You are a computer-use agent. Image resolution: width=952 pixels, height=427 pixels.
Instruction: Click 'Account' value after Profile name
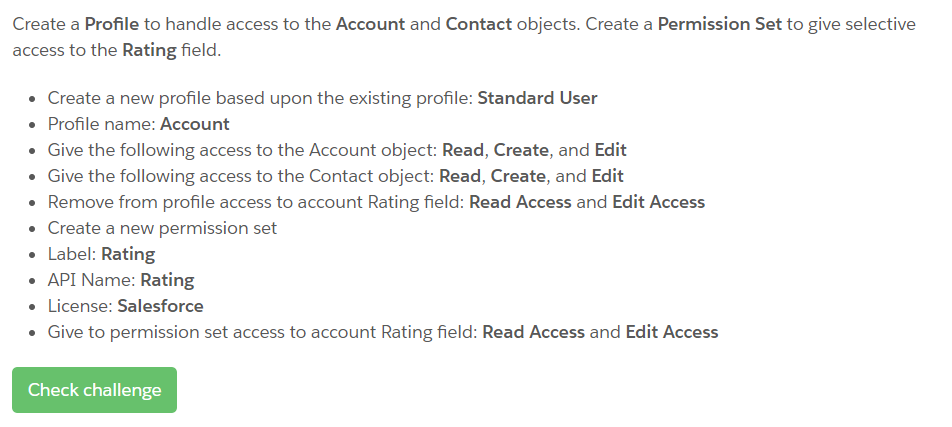[195, 124]
